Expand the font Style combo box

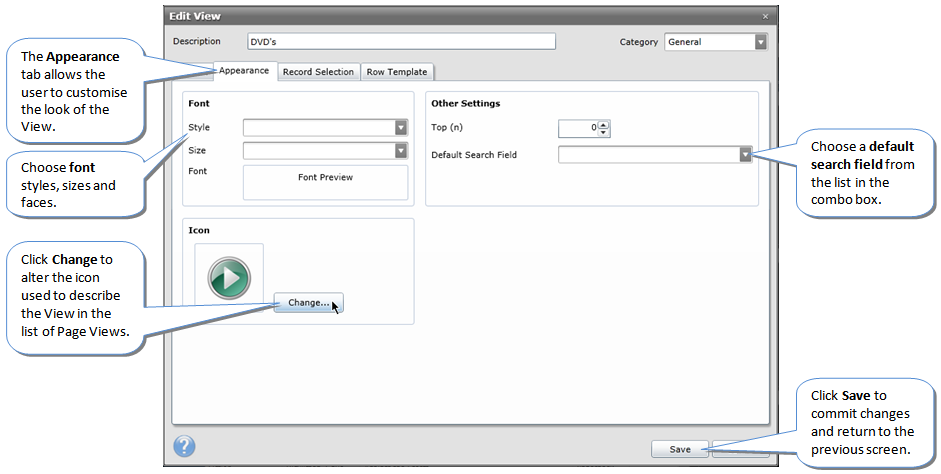401,128
